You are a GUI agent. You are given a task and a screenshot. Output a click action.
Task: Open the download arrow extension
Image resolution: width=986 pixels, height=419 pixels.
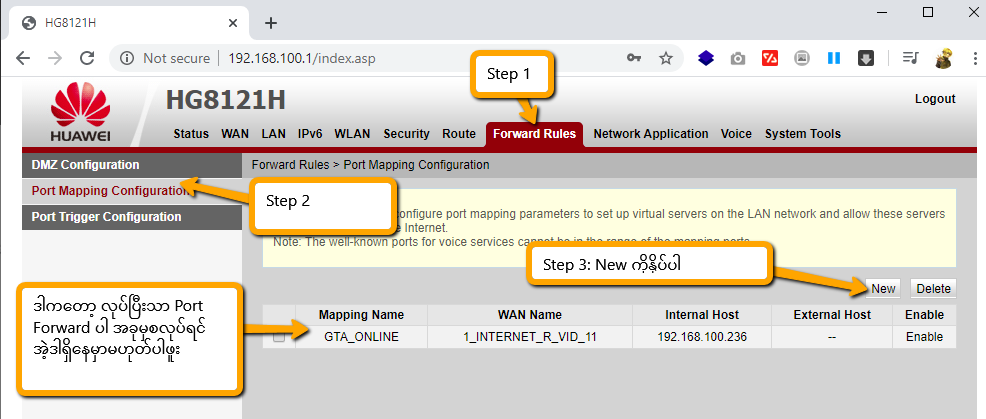(866, 59)
